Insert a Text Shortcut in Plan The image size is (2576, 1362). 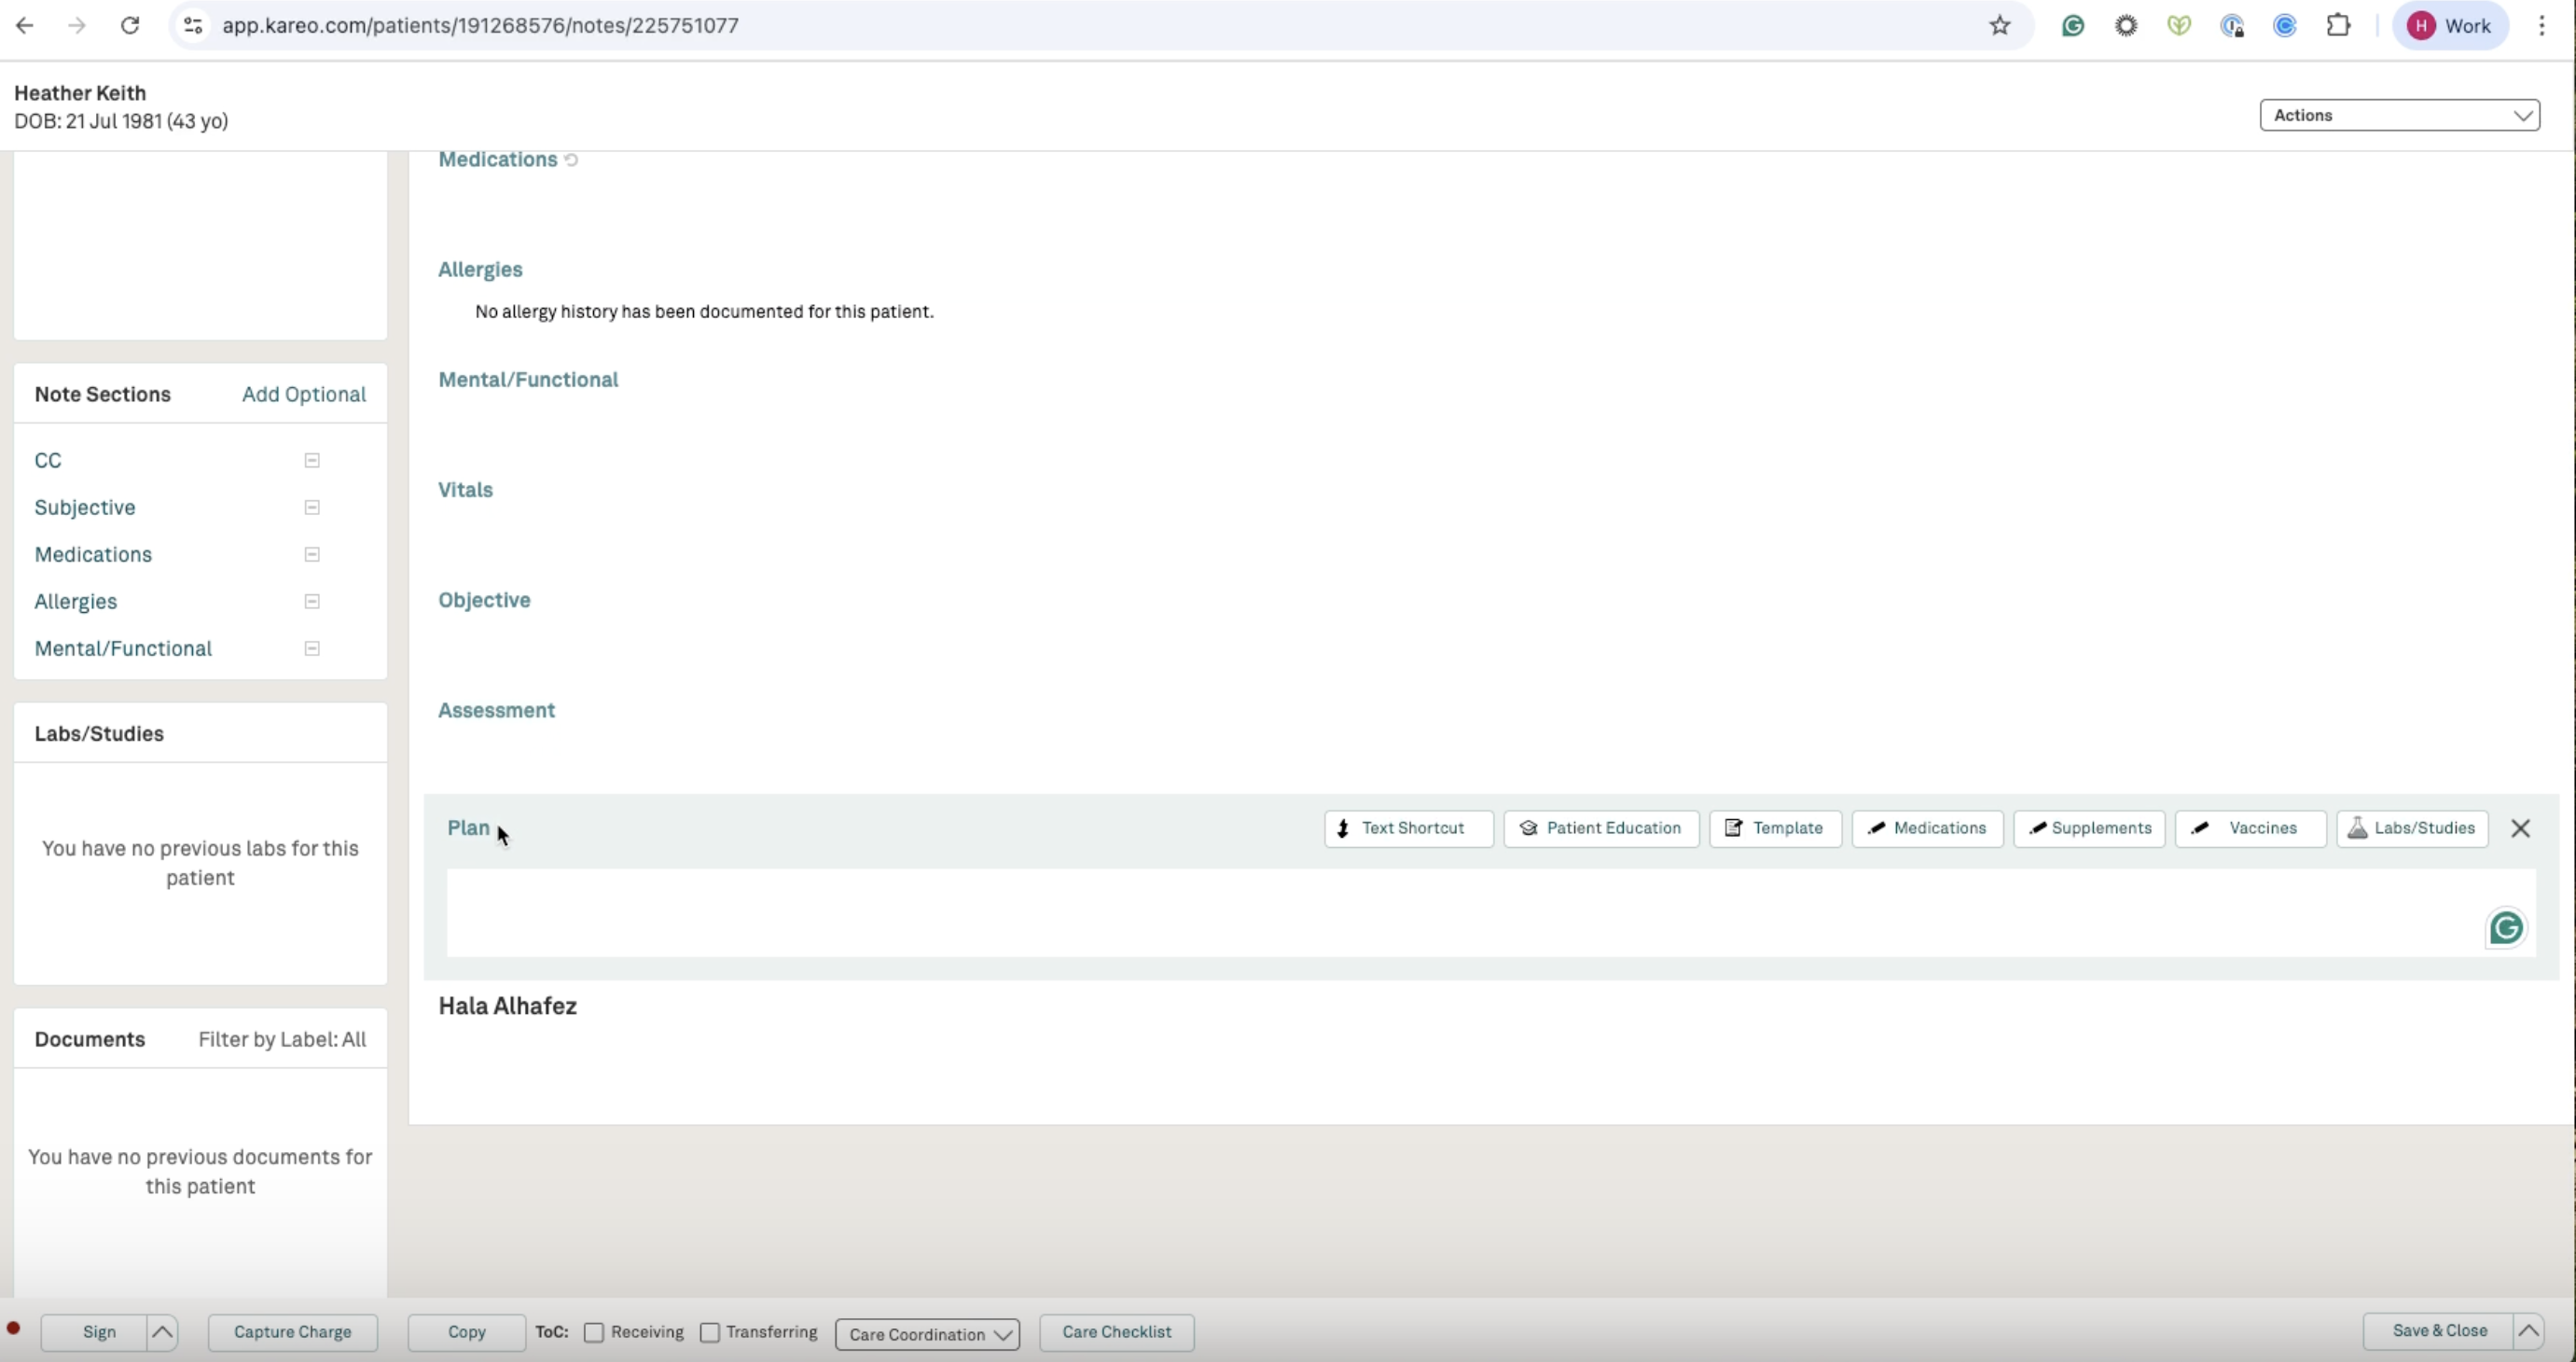[1408, 828]
